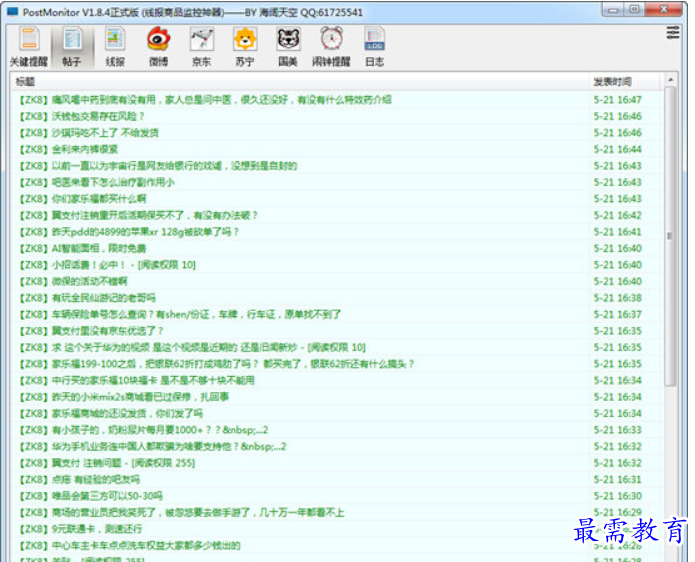Open the 日志 log icon
This screenshot has height=562, width=695.
pyautogui.click(x=374, y=47)
